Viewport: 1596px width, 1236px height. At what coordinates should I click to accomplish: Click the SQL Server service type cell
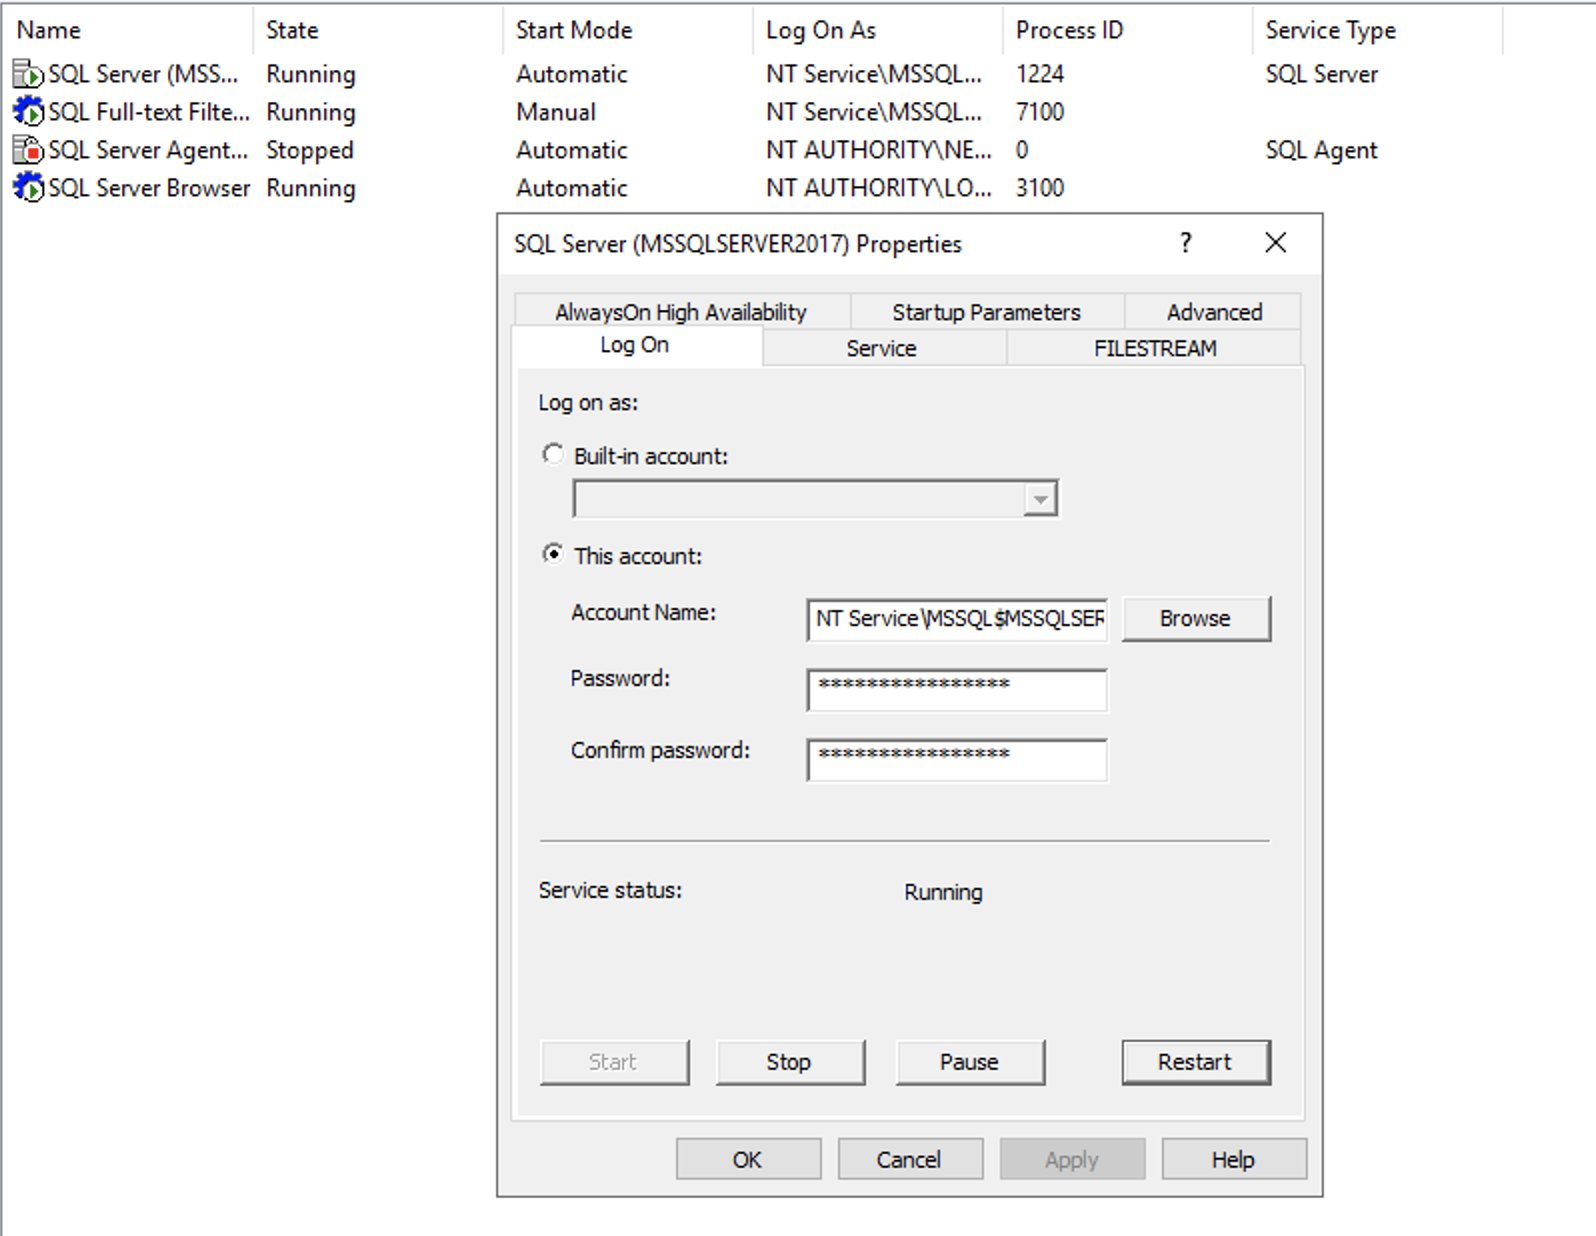(x=1322, y=74)
